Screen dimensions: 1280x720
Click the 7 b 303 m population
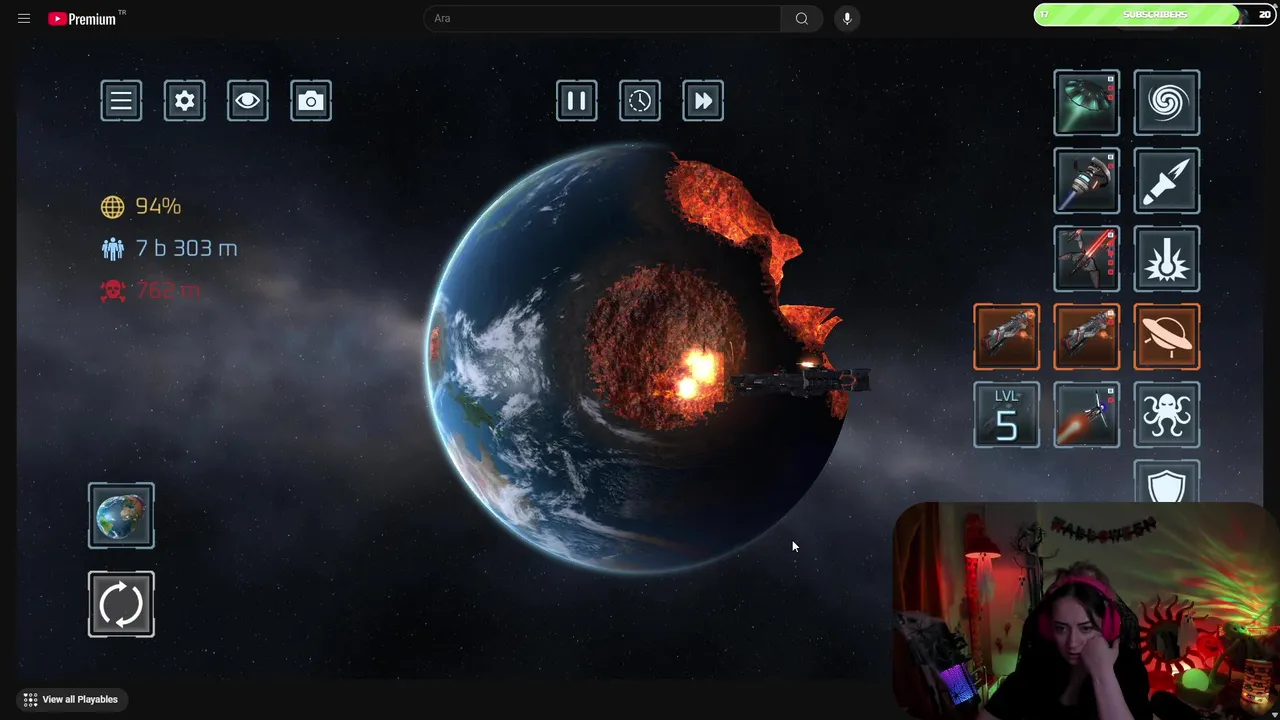(170, 248)
